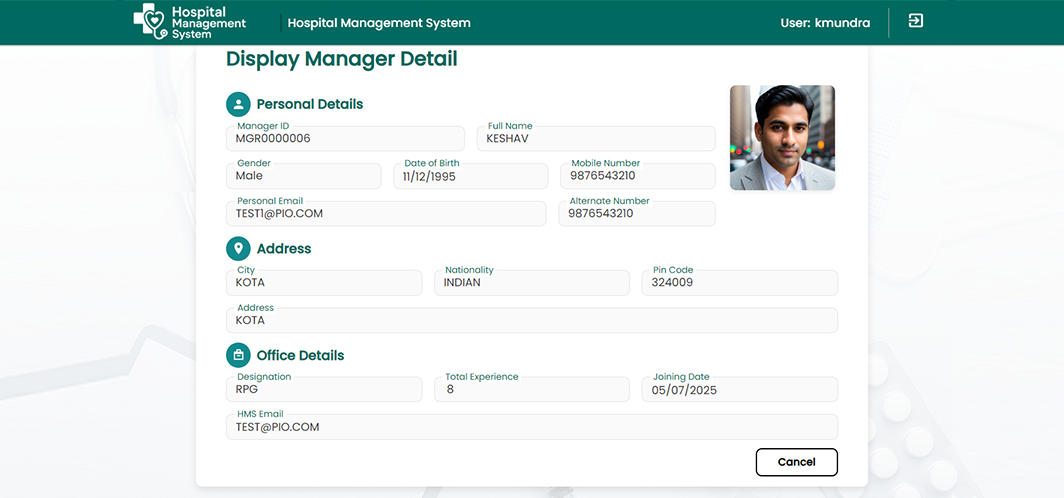Open the Date of Birth field
This screenshot has height=498, width=1064.
tap(470, 176)
